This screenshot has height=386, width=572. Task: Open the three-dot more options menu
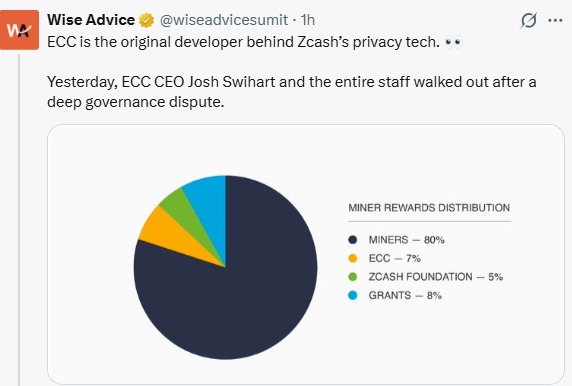[x=555, y=20]
